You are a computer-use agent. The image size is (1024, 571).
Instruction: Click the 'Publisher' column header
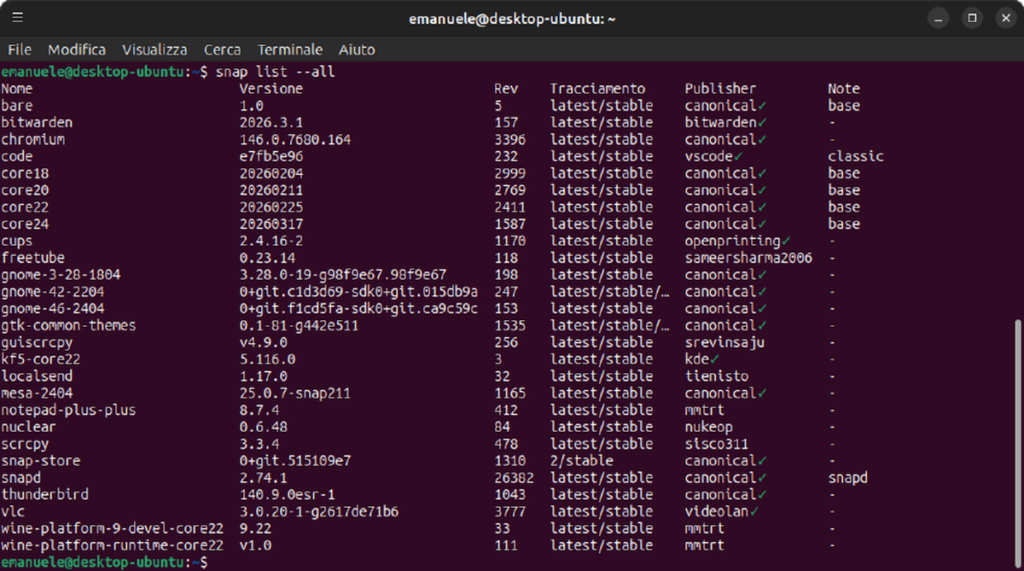[720, 89]
